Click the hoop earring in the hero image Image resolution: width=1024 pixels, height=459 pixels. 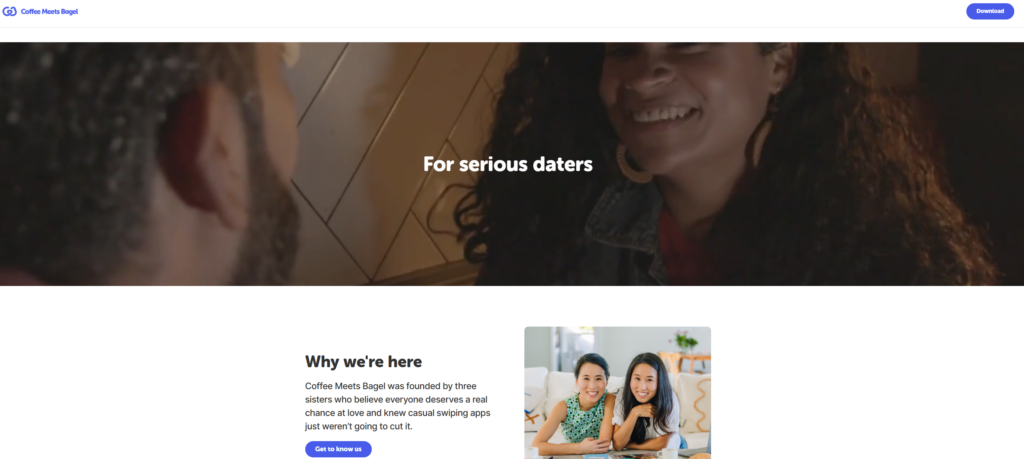coord(632,163)
